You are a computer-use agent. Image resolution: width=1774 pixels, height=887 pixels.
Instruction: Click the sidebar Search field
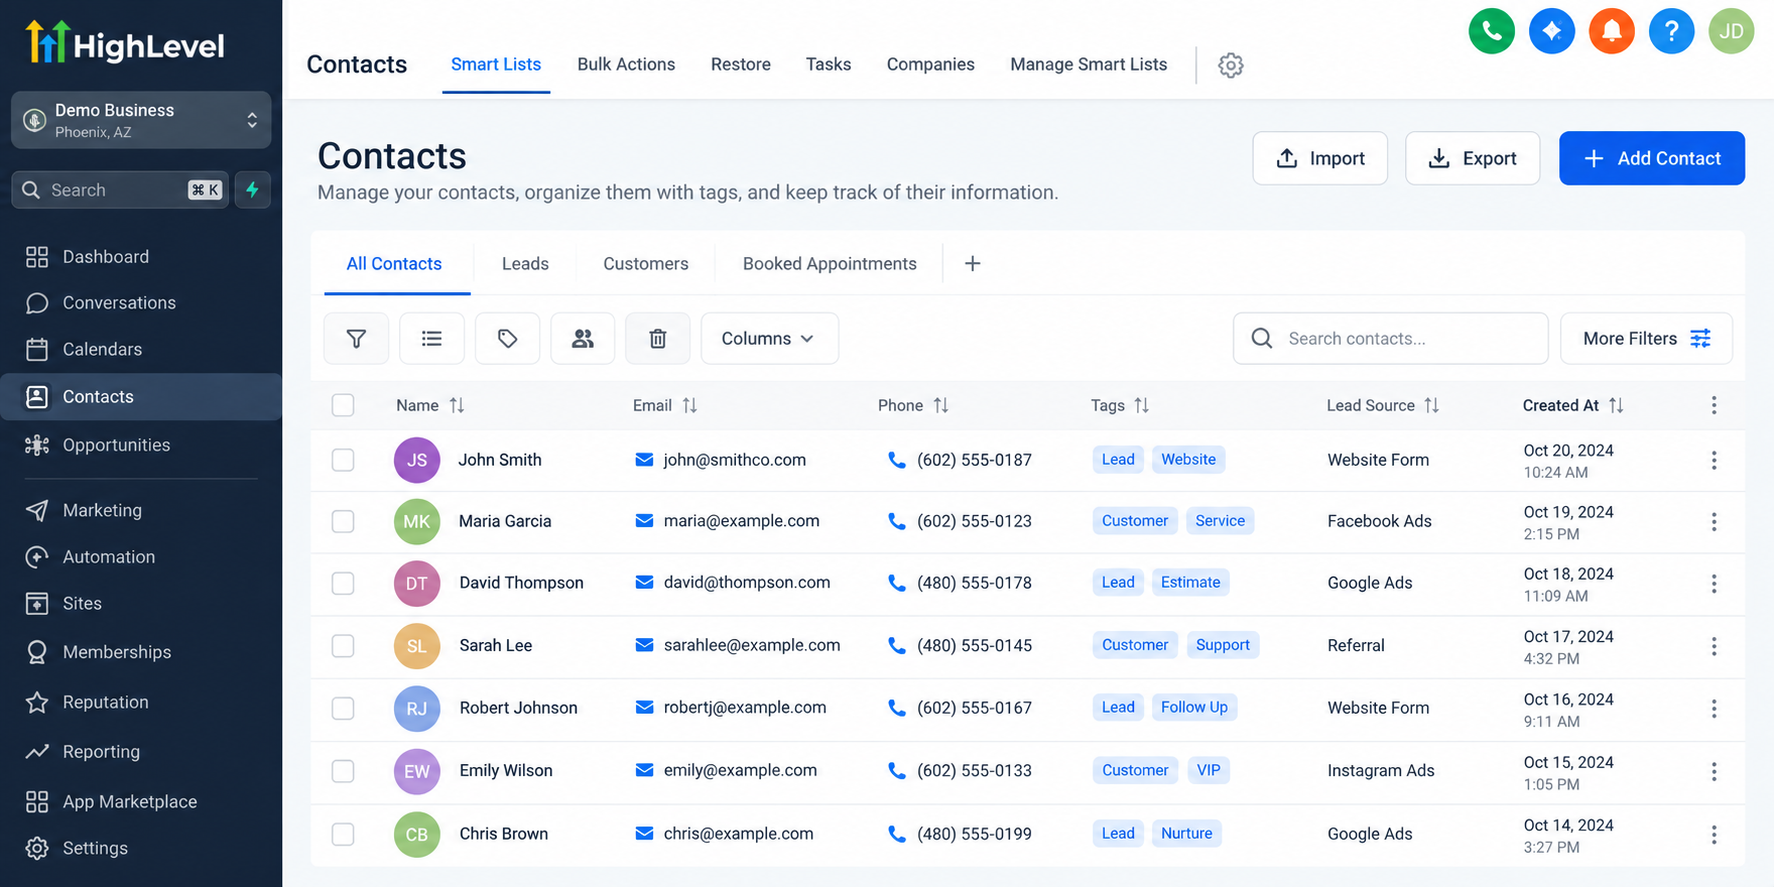pos(120,190)
